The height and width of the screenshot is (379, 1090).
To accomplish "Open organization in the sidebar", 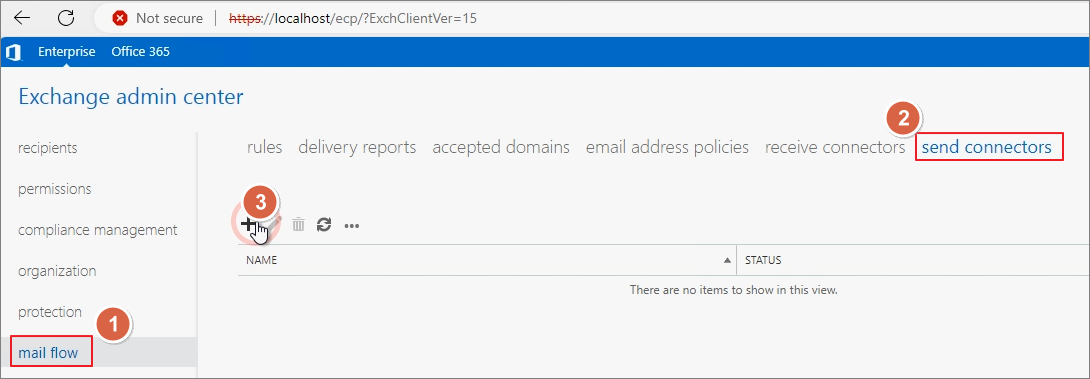I will (57, 271).
